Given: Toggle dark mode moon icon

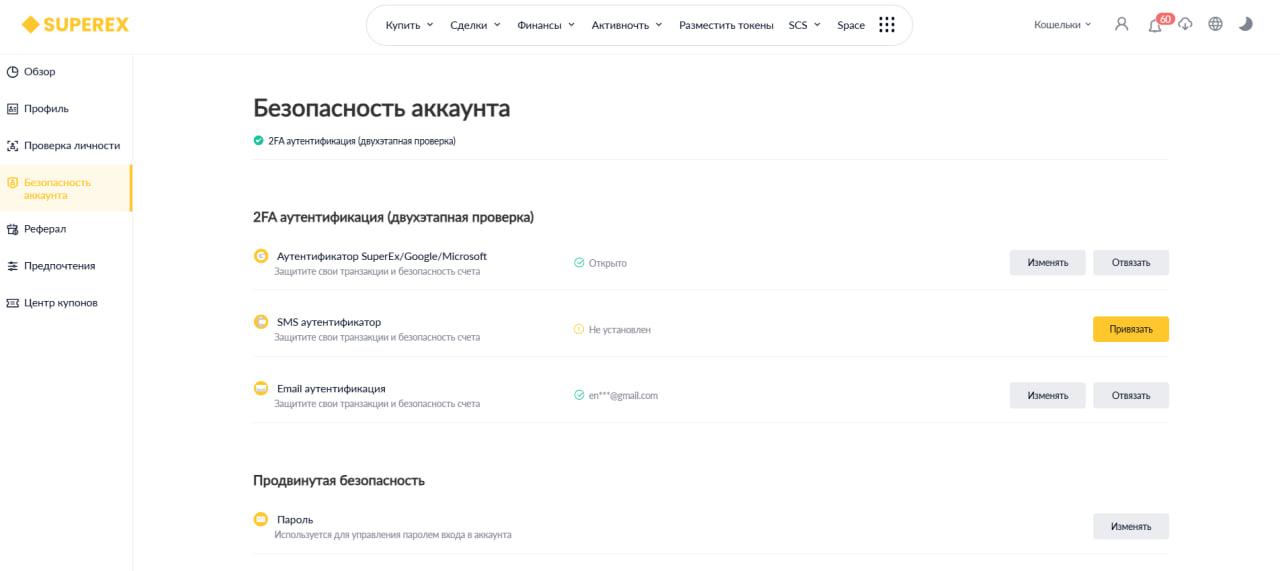Looking at the screenshot, I should pos(1245,24).
